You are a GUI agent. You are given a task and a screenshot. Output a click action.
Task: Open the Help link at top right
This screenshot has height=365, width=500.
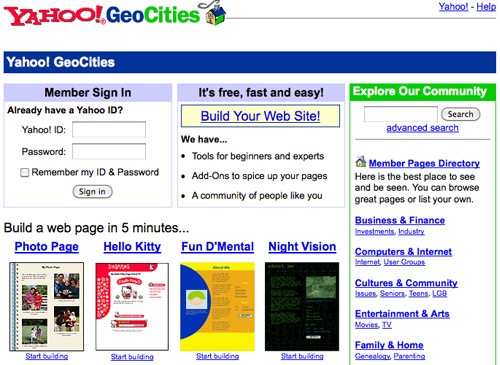pyautogui.click(x=486, y=6)
